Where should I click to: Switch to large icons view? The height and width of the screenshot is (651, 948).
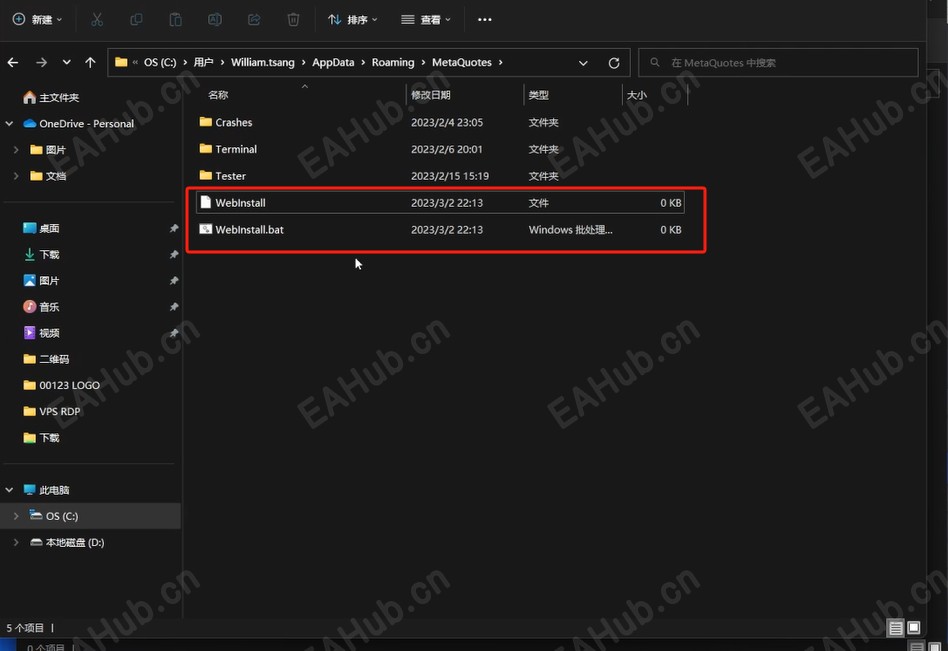point(914,627)
